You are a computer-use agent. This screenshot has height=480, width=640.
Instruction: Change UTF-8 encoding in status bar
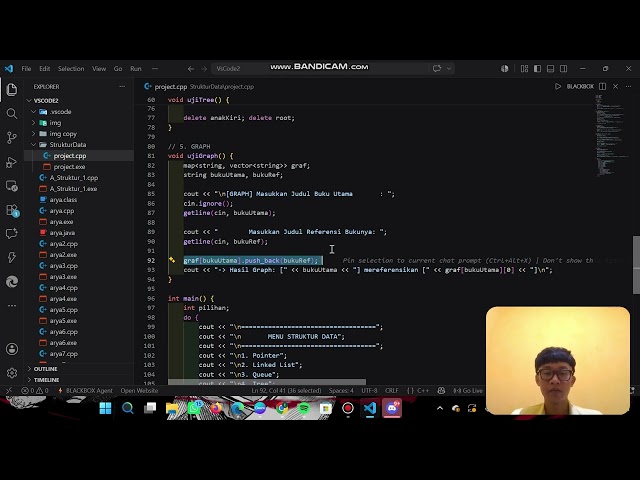pos(369,391)
